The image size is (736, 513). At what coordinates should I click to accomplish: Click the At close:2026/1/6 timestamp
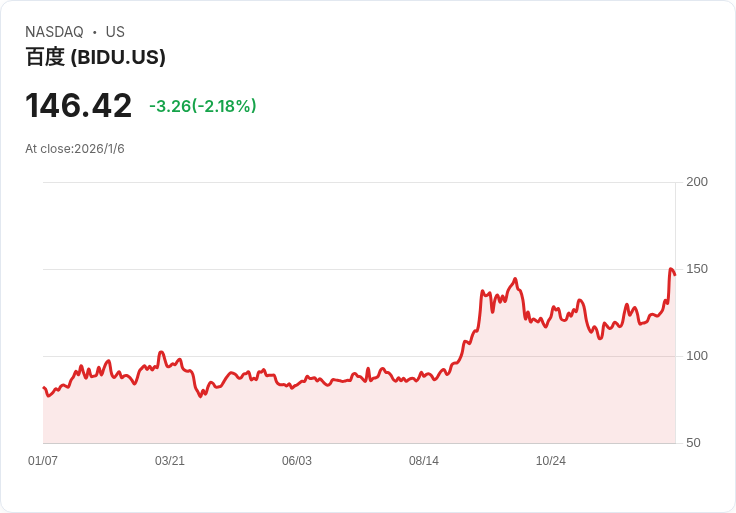coord(75,149)
